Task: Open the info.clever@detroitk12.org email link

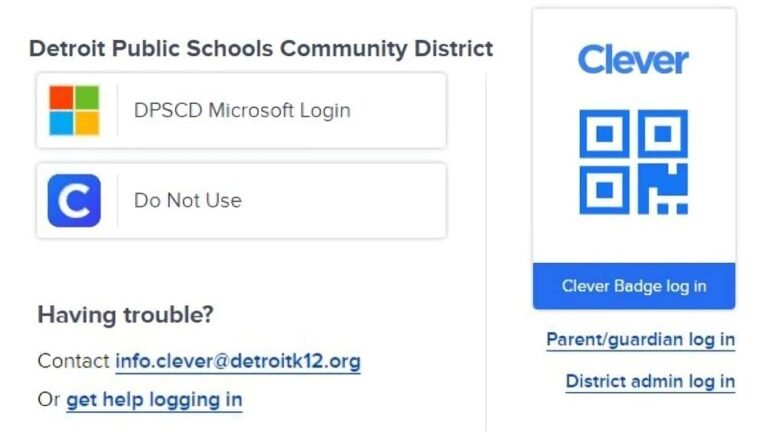Action: tap(238, 360)
